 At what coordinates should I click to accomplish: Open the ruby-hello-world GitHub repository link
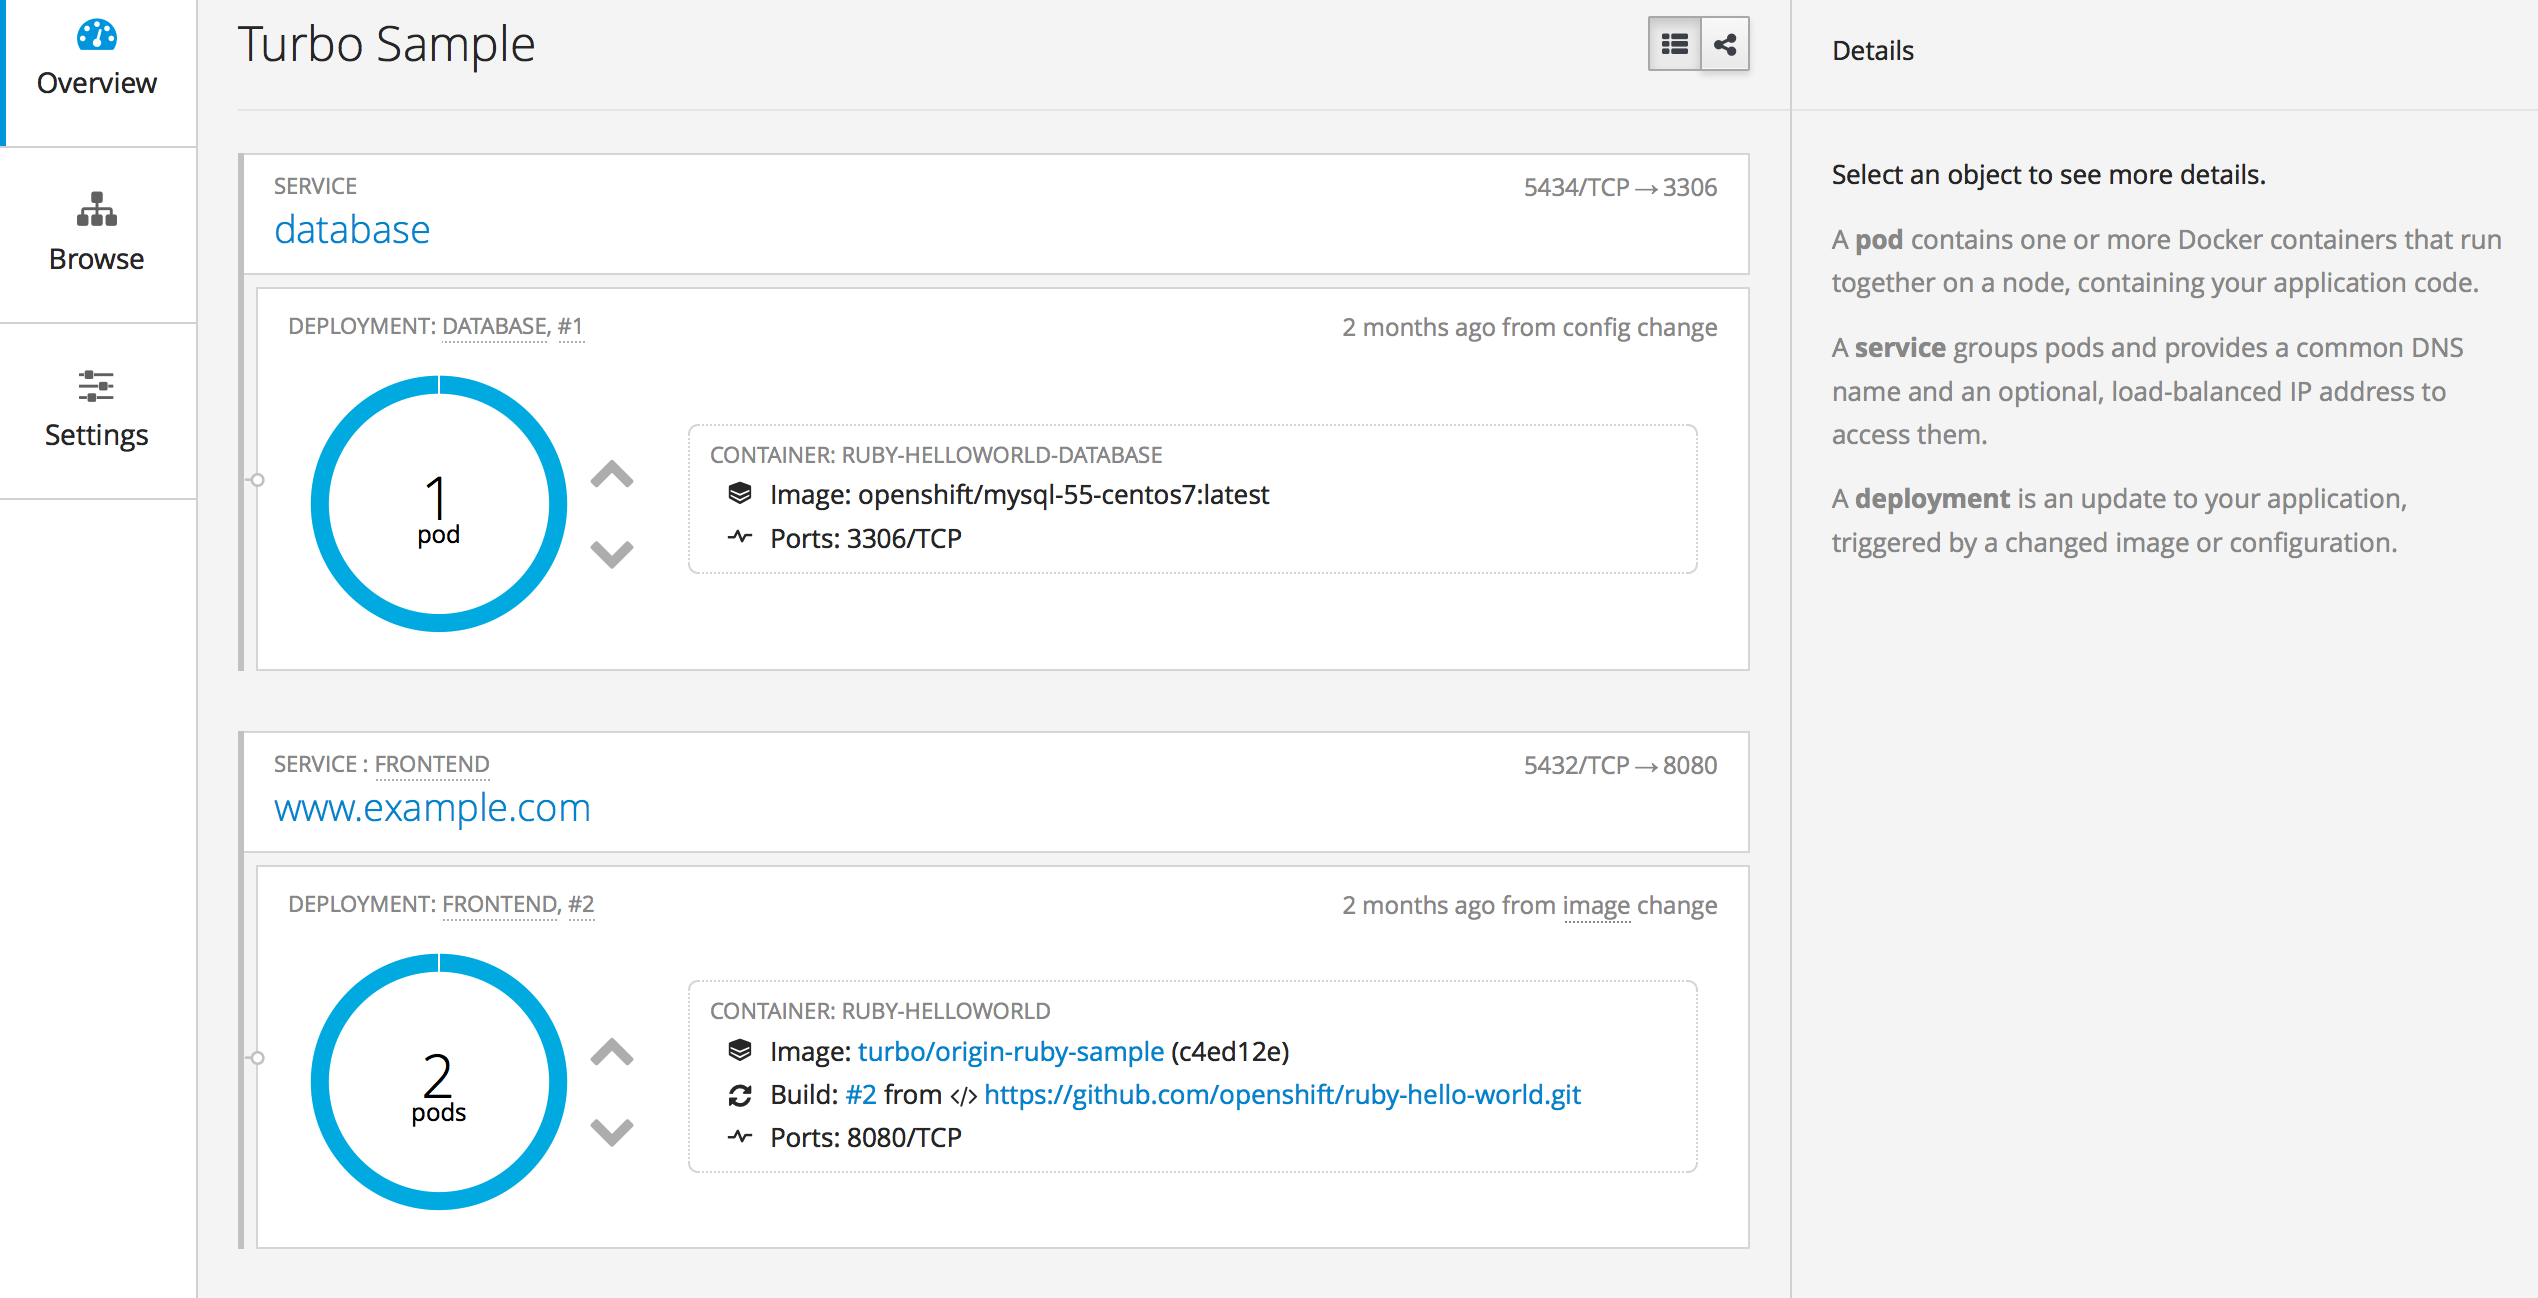click(x=1282, y=1095)
